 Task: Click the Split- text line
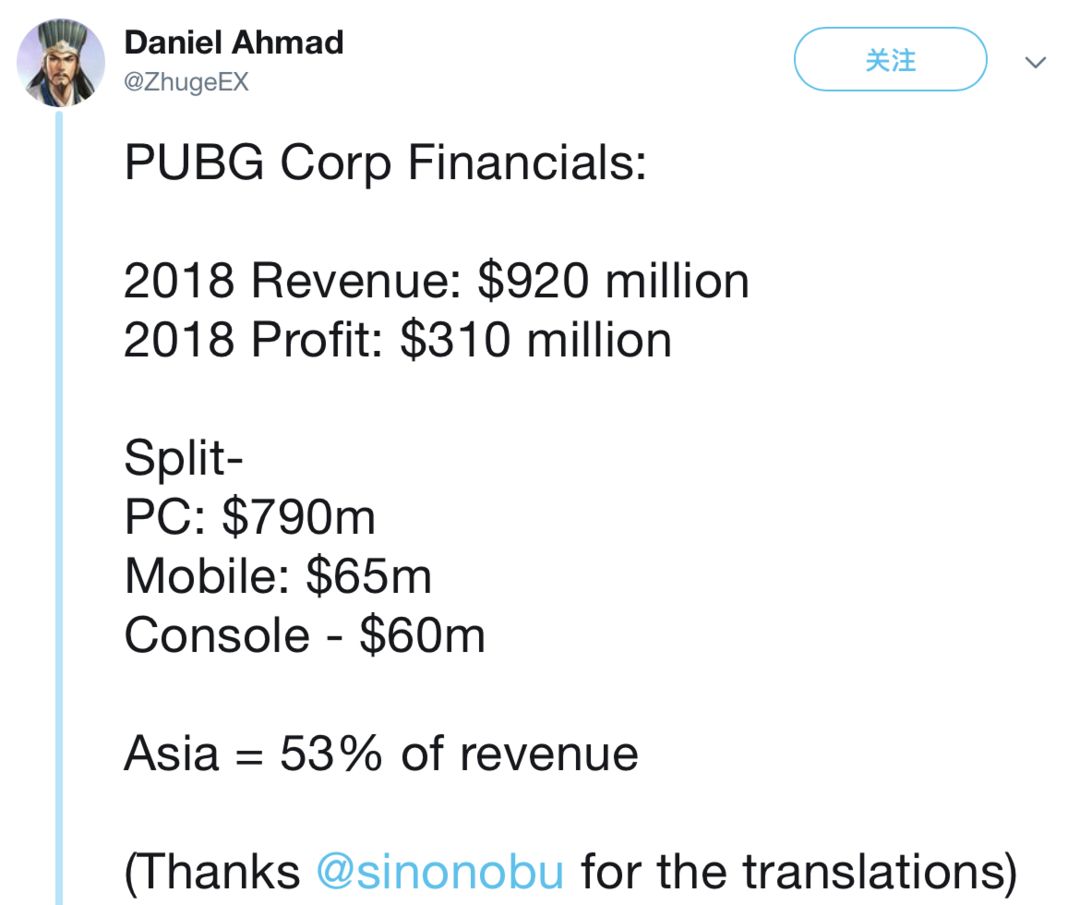tap(183, 458)
